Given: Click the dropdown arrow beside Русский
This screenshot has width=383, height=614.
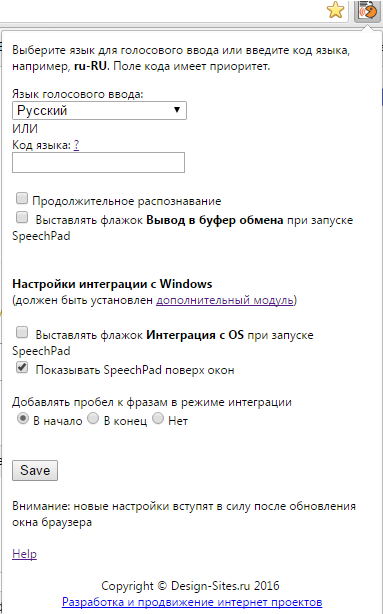Looking at the screenshot, I should [177, 110].
